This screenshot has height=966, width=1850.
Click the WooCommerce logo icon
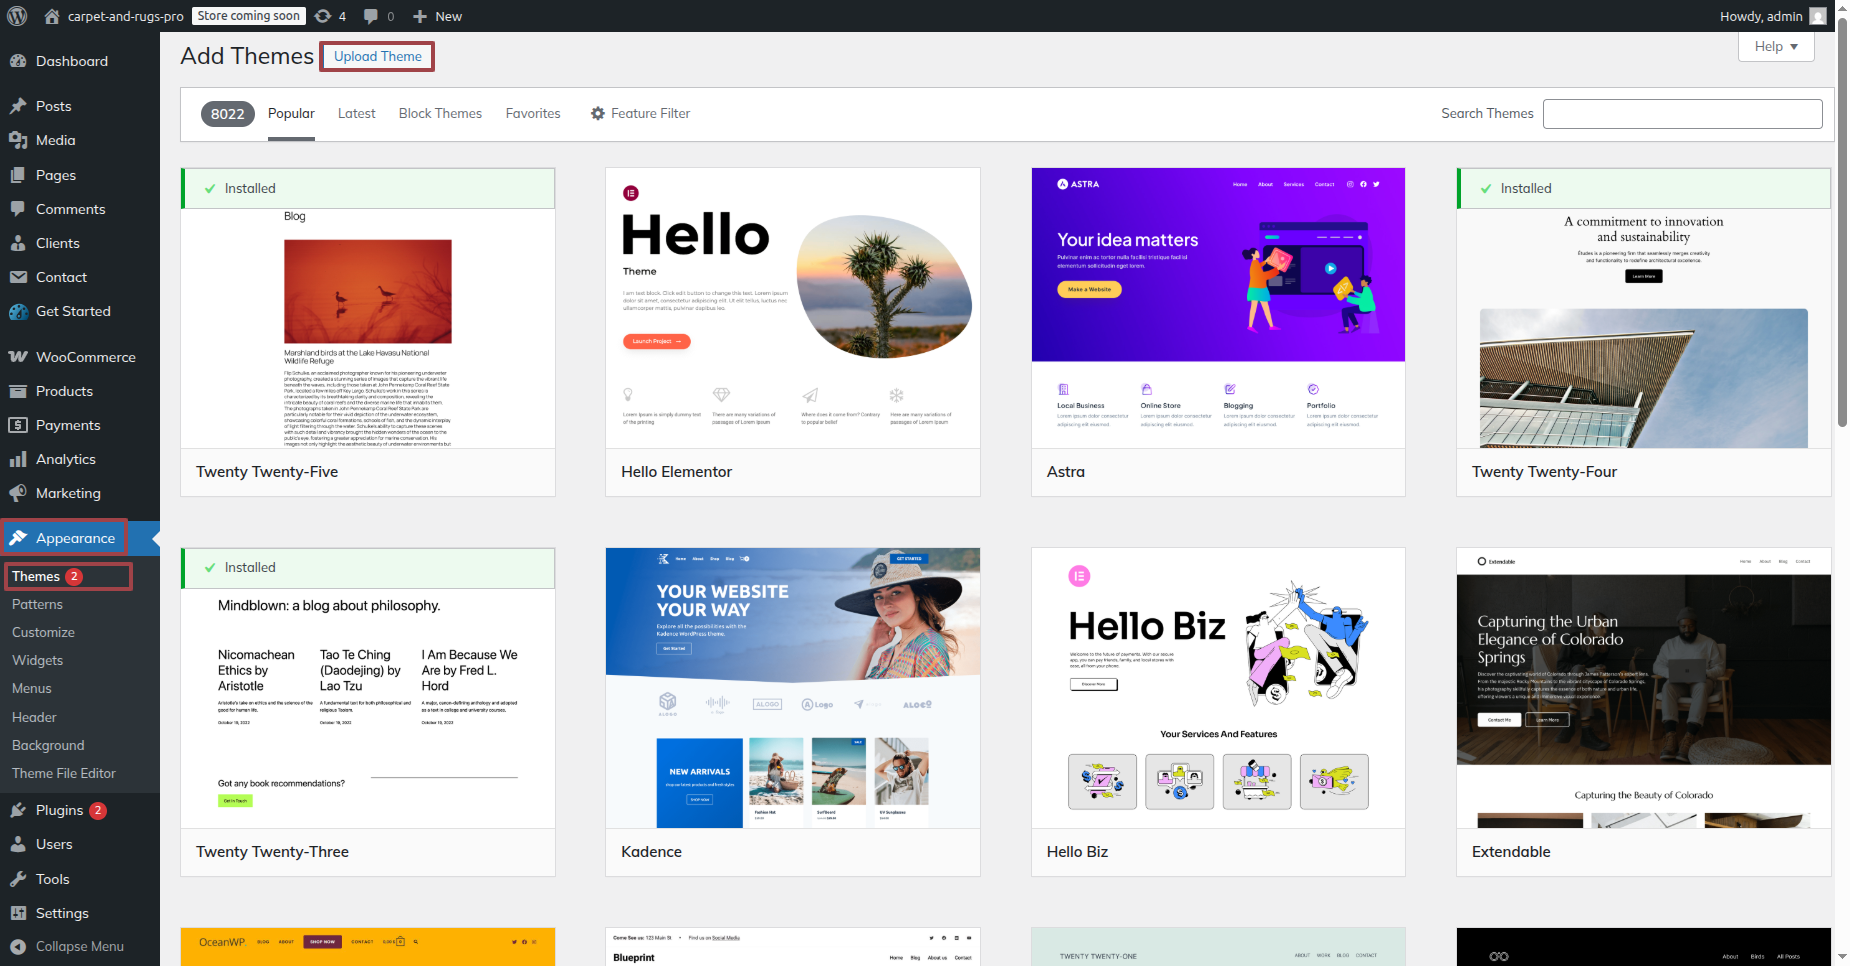click(x=18, y=357)
